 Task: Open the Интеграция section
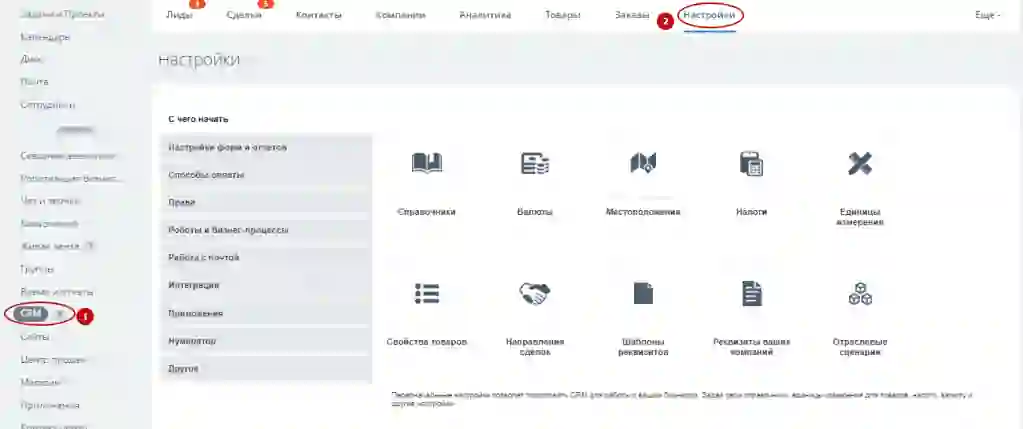tap(266, 286)
